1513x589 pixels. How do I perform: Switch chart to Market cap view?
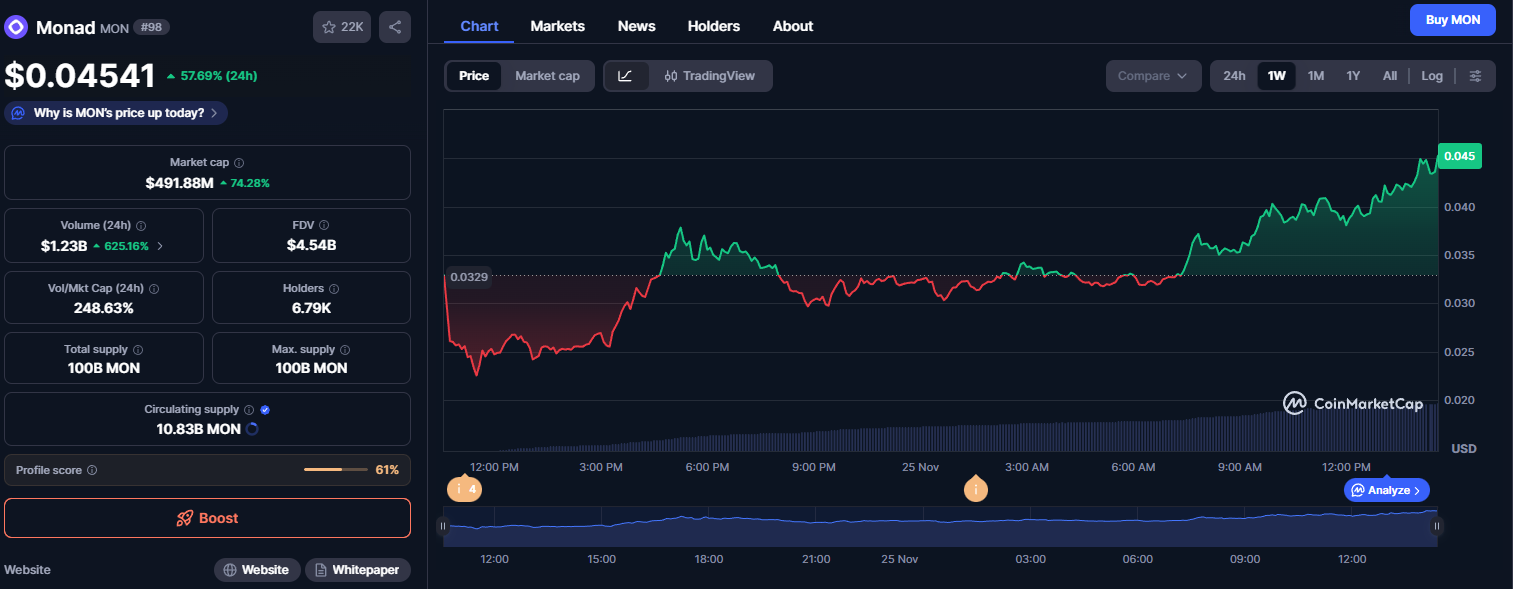(547, 76)
